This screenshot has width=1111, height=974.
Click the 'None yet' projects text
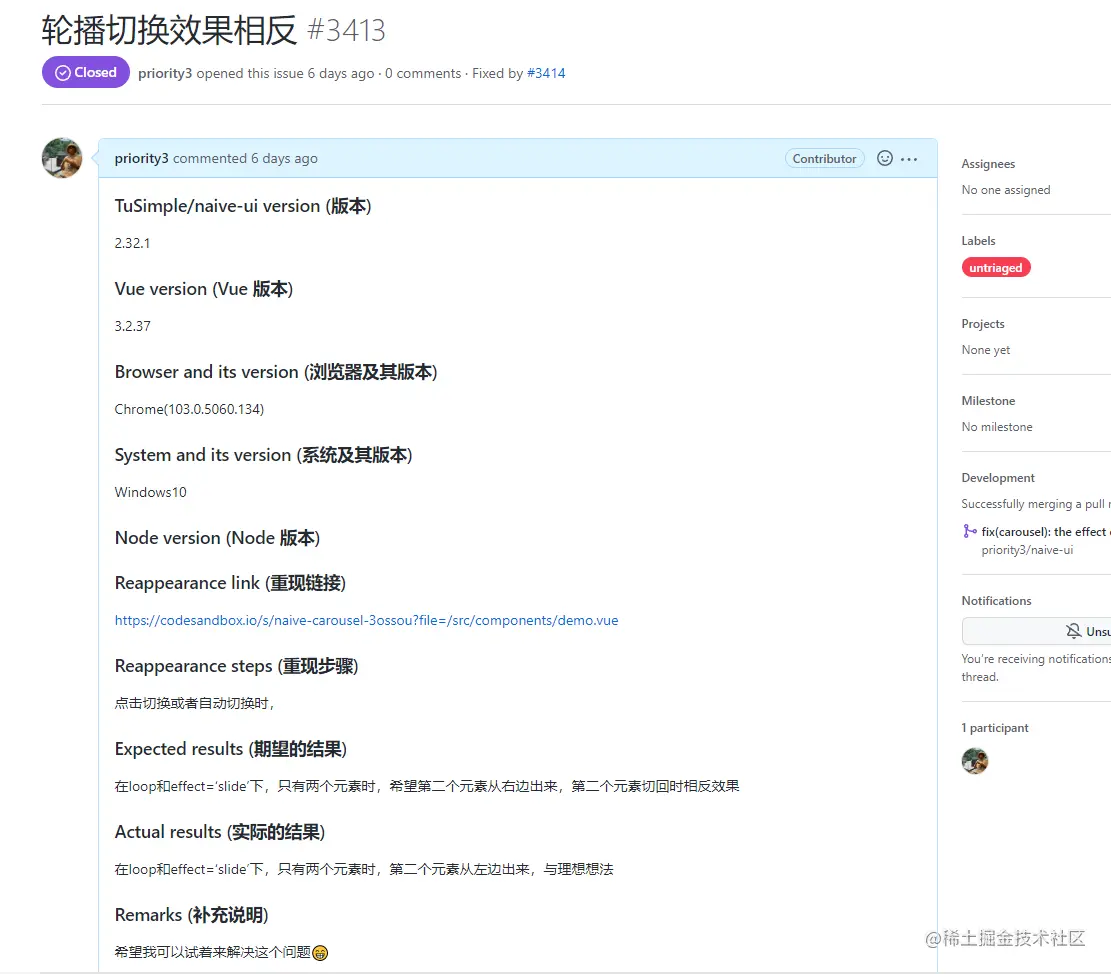point(986,350)
